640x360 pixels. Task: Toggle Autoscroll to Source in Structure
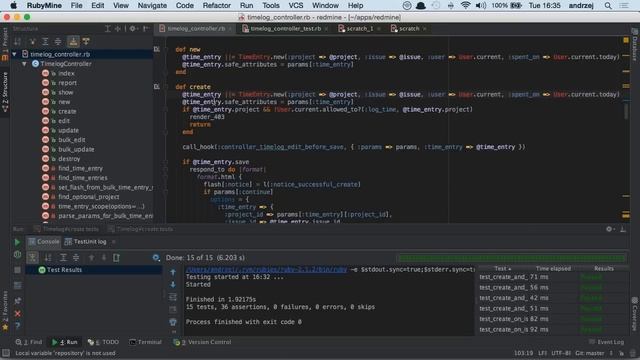tap(73, 41)
